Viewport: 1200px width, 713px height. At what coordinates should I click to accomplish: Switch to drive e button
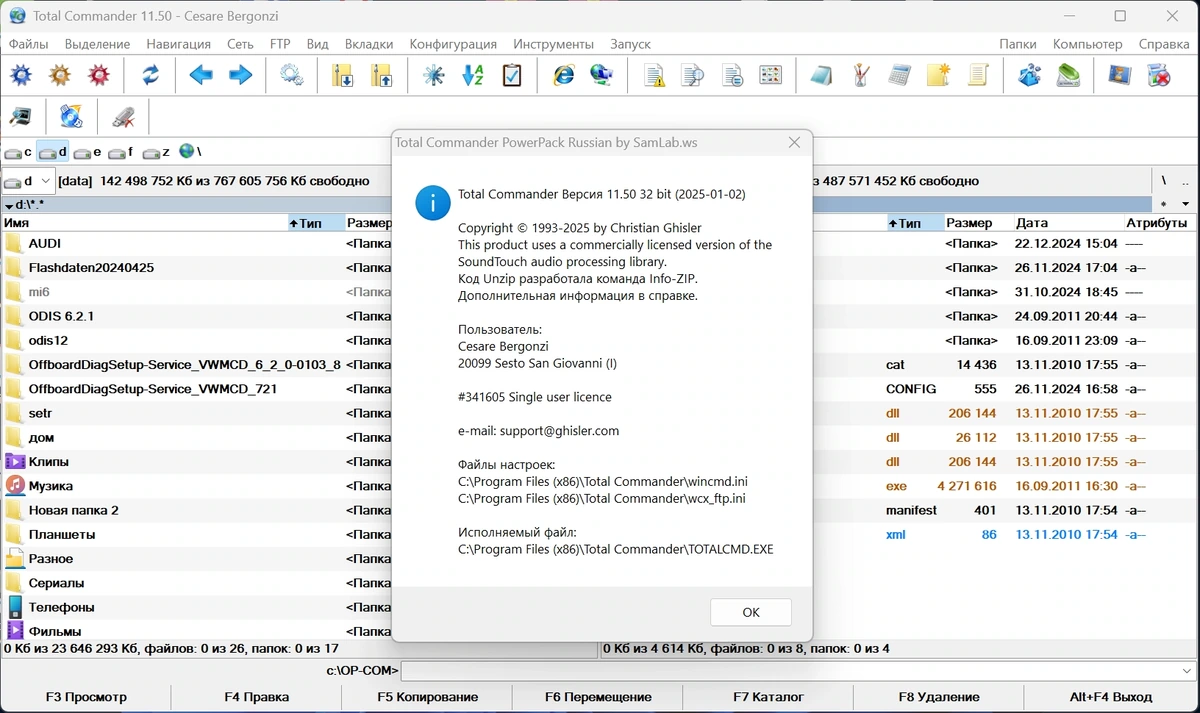click(x=88, y=152)
